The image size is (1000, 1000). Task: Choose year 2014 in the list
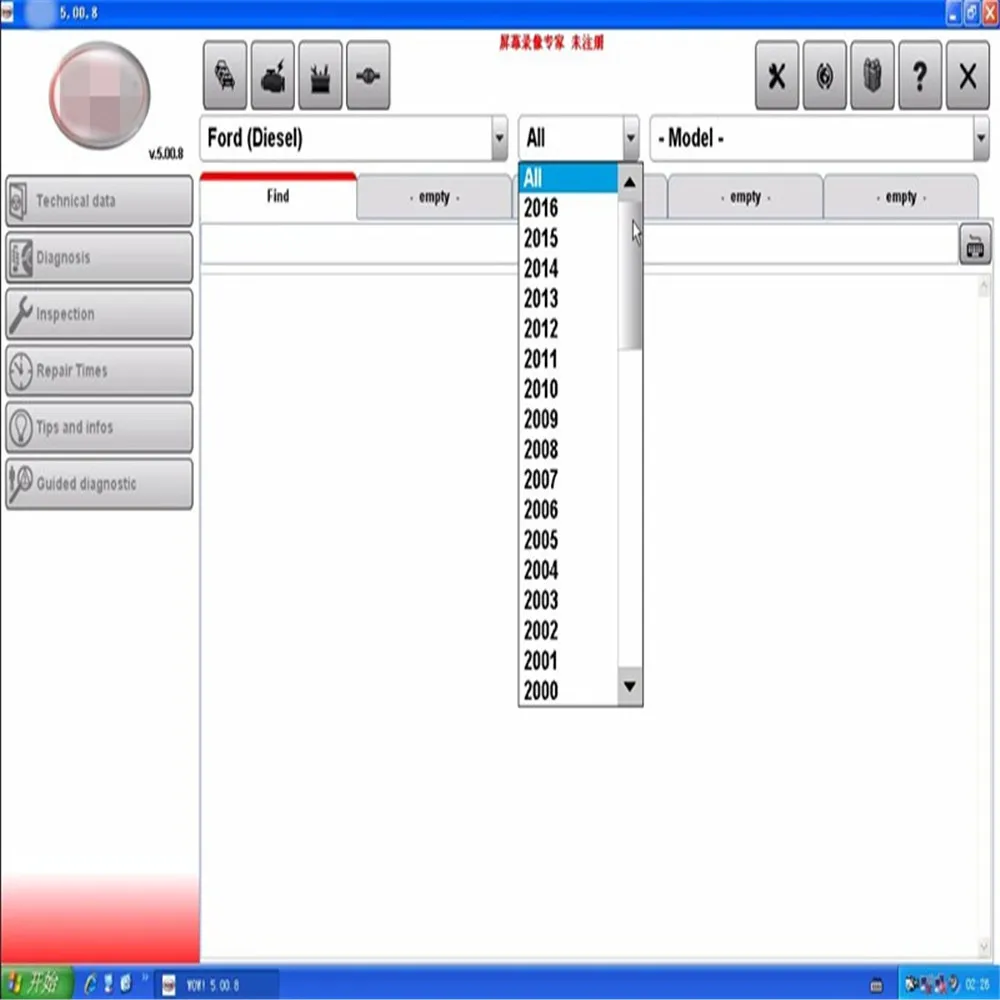[568, 268]
